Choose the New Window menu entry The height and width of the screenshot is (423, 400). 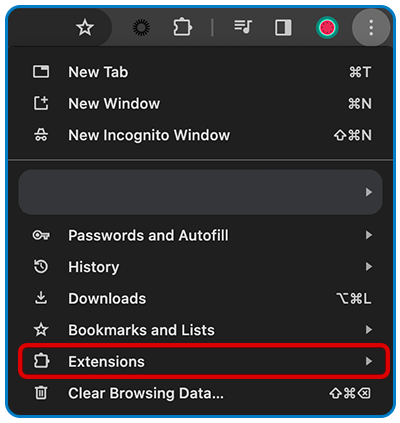[x=202, y=103]
